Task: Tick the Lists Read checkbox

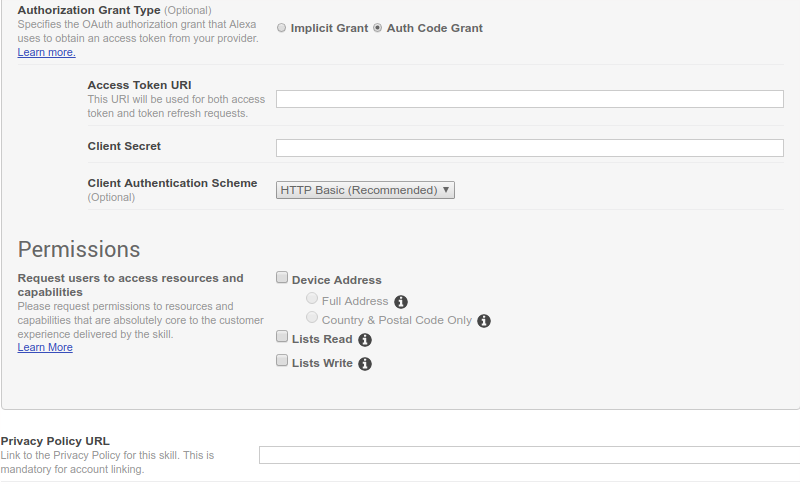Action: 282,338
